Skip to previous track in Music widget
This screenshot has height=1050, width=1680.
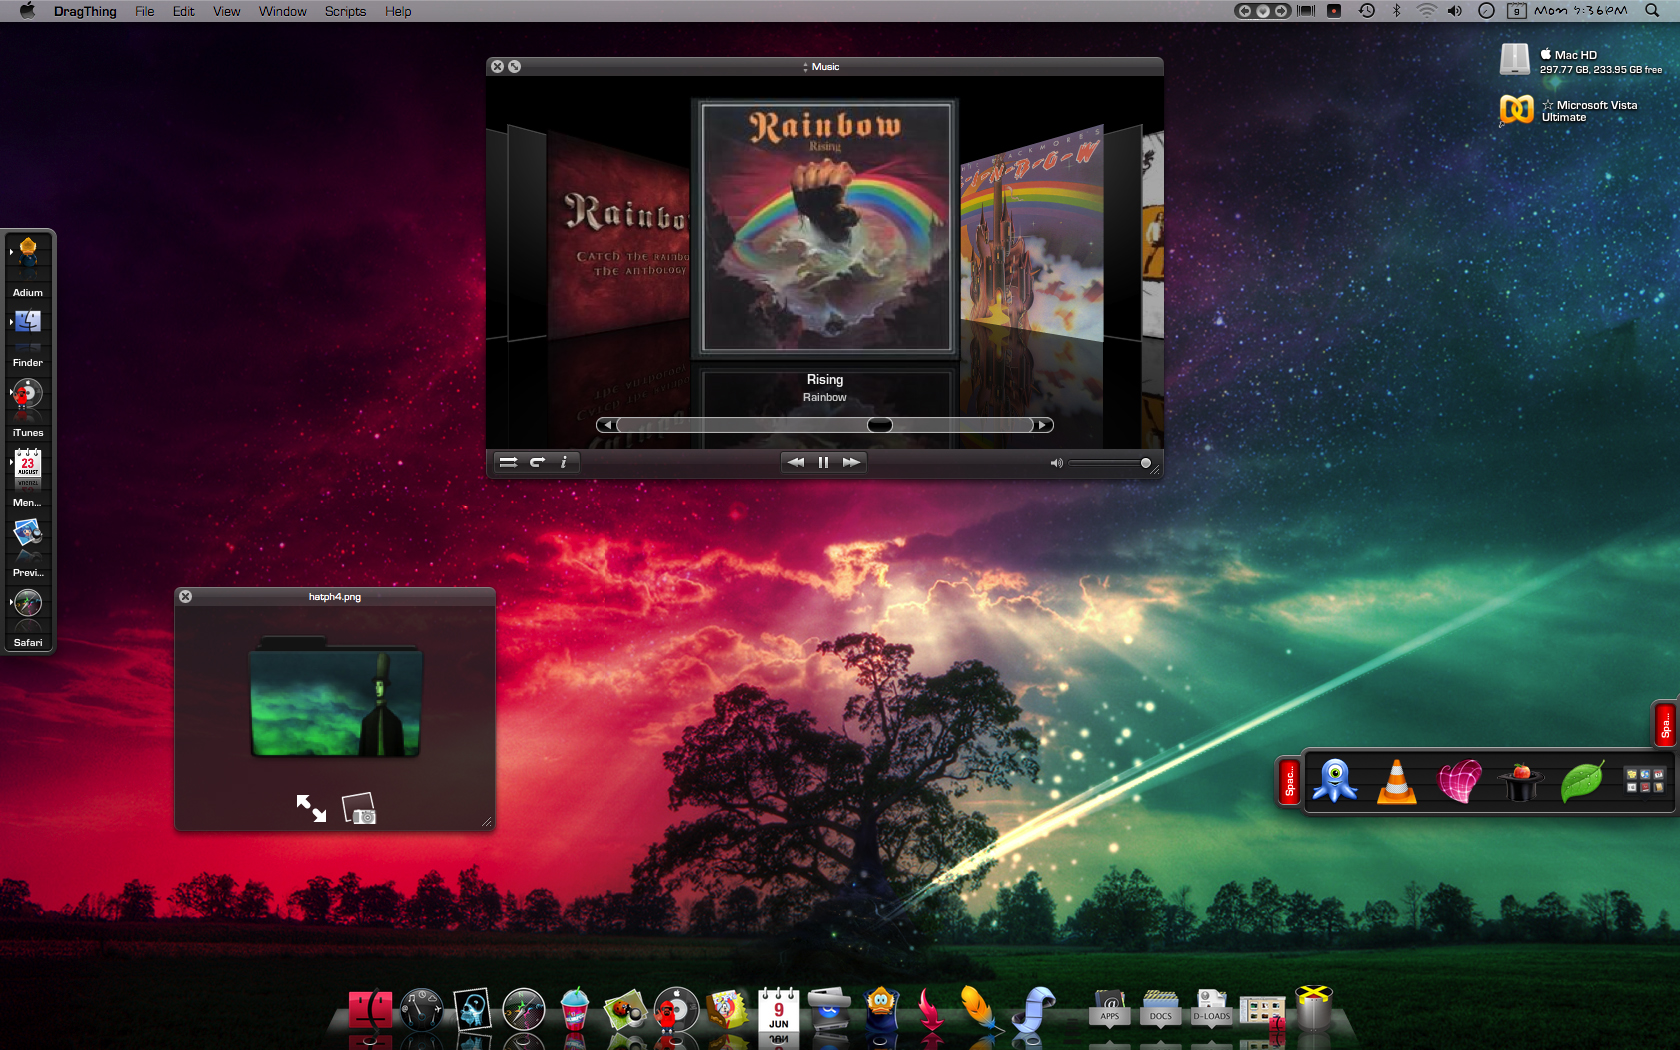point(796,462)
